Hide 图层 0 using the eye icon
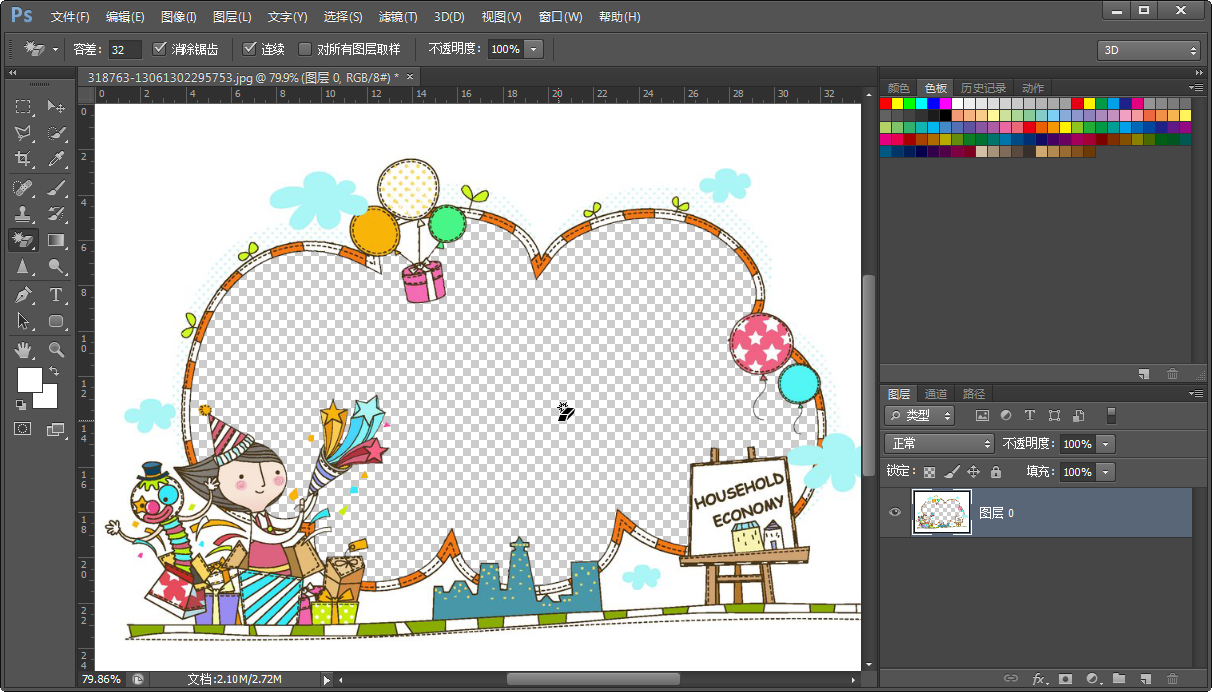 point(895,513)
